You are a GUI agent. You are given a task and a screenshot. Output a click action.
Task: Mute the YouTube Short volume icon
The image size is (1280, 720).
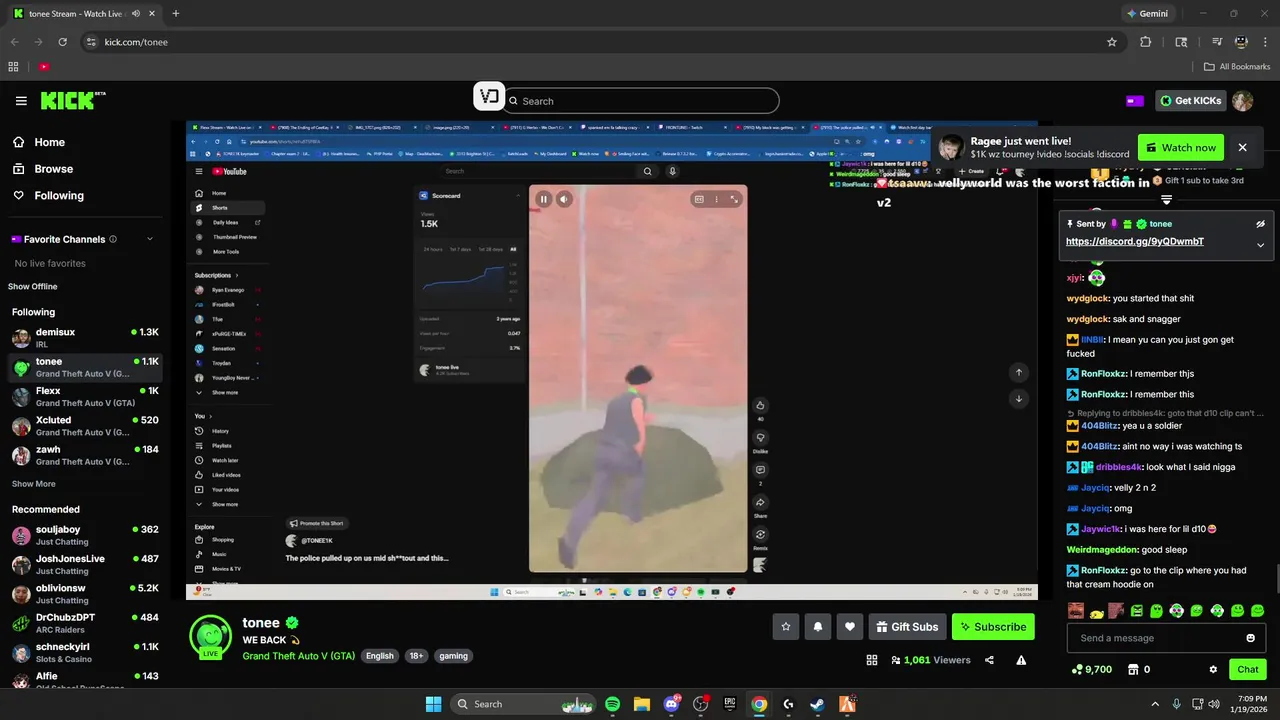click(x=564, y=199)
